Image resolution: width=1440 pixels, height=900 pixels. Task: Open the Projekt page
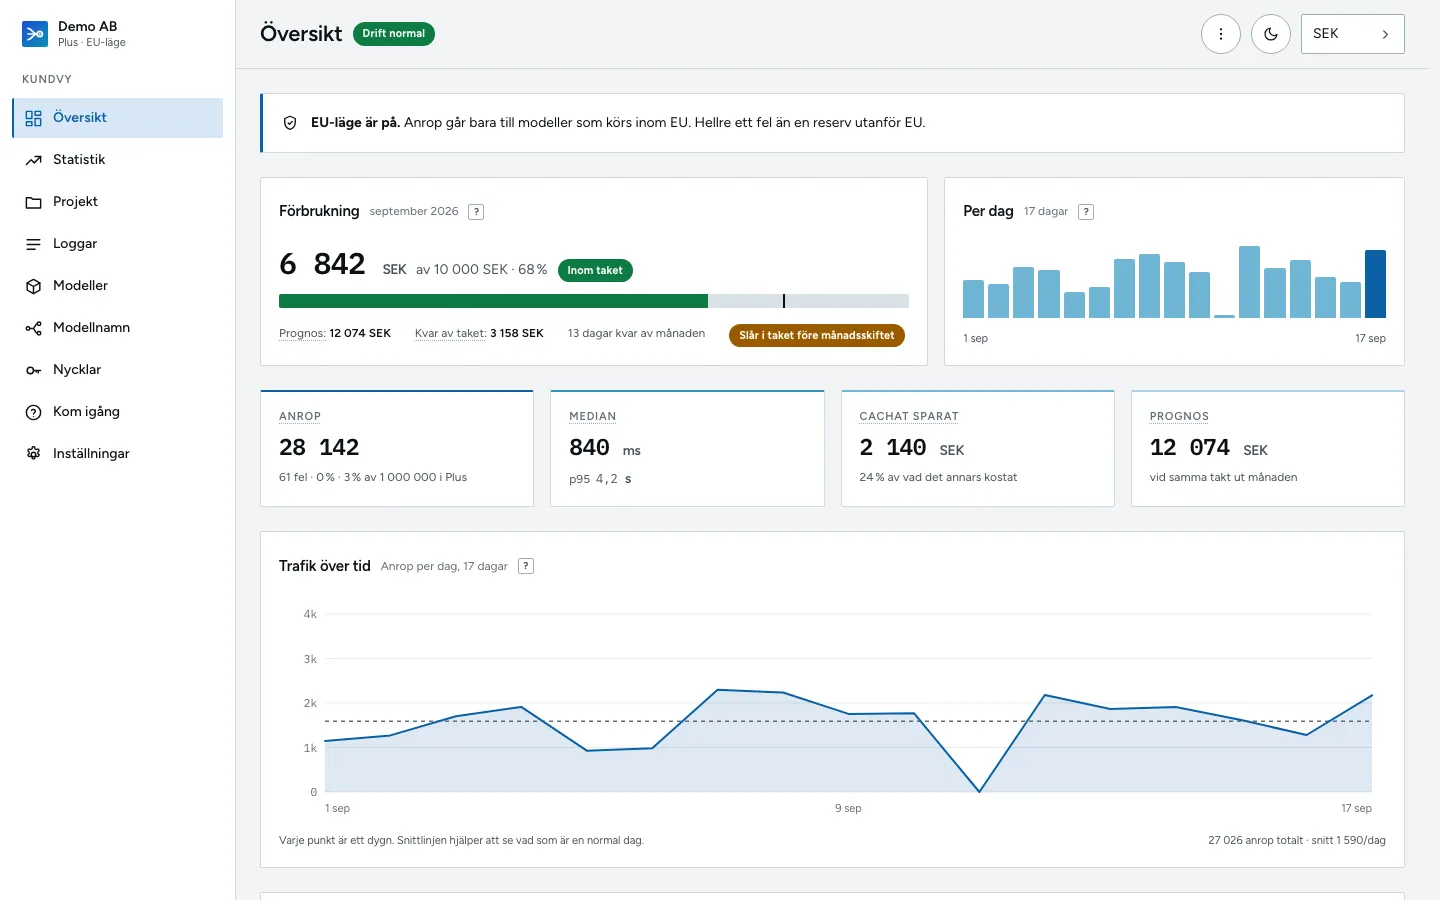coord(117,202)
